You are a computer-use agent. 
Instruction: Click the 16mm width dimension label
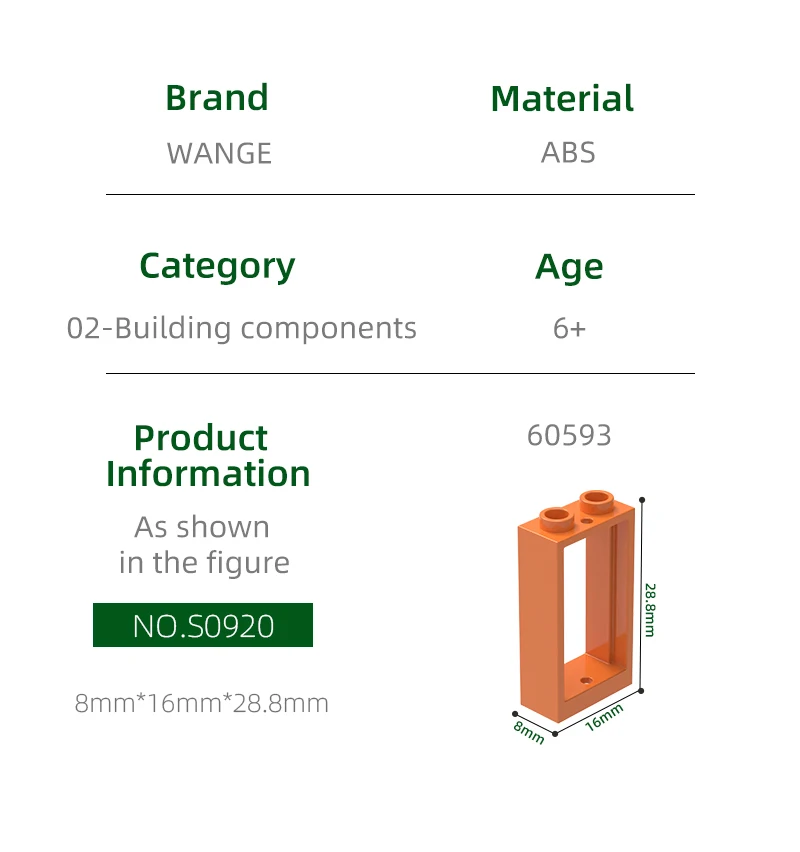tap(604, 717)
